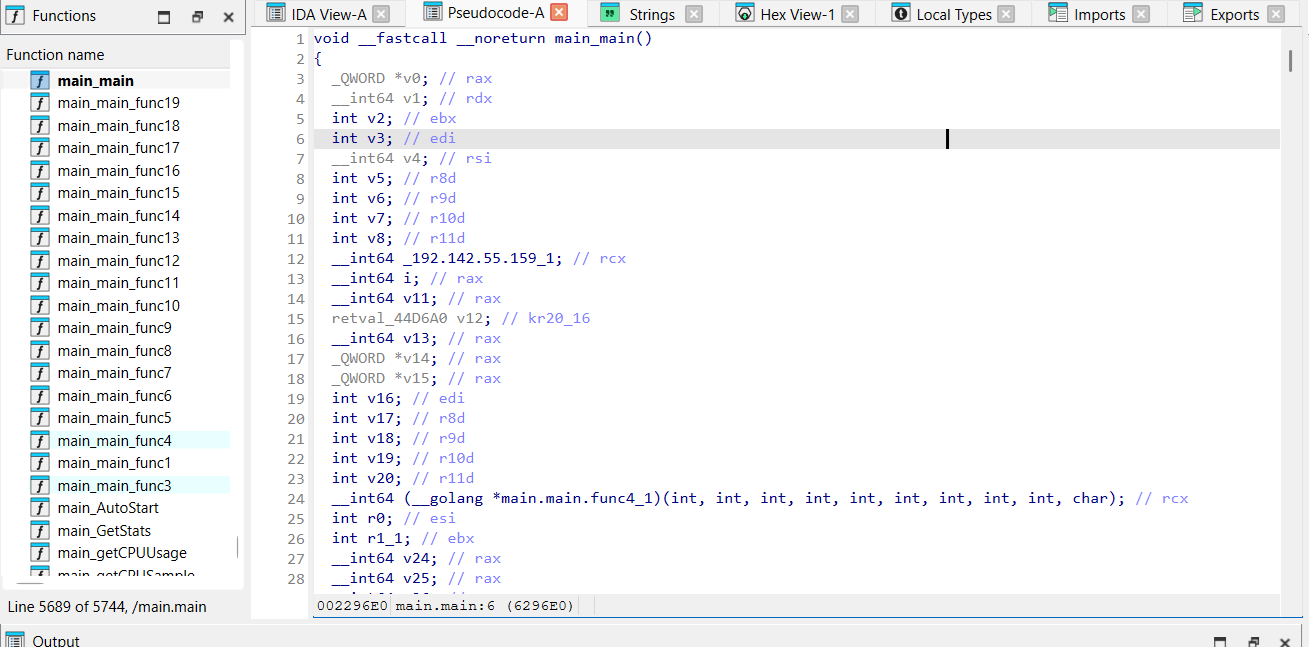Select main_getCPUUsage in functions list
This screenshot has width=1309, height=647.
tap(122, 553)
